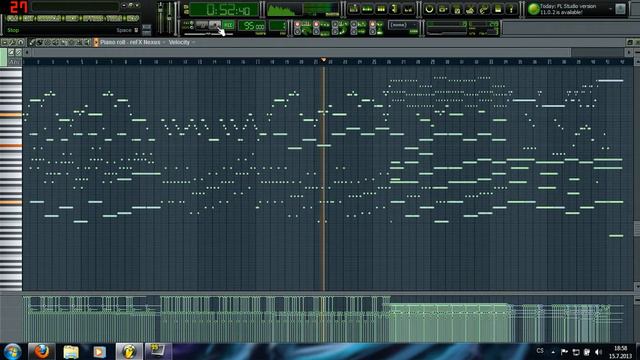Click the Play transport button
The width and height of the screenshot is (640, 360).
click(x=201, y=25)
